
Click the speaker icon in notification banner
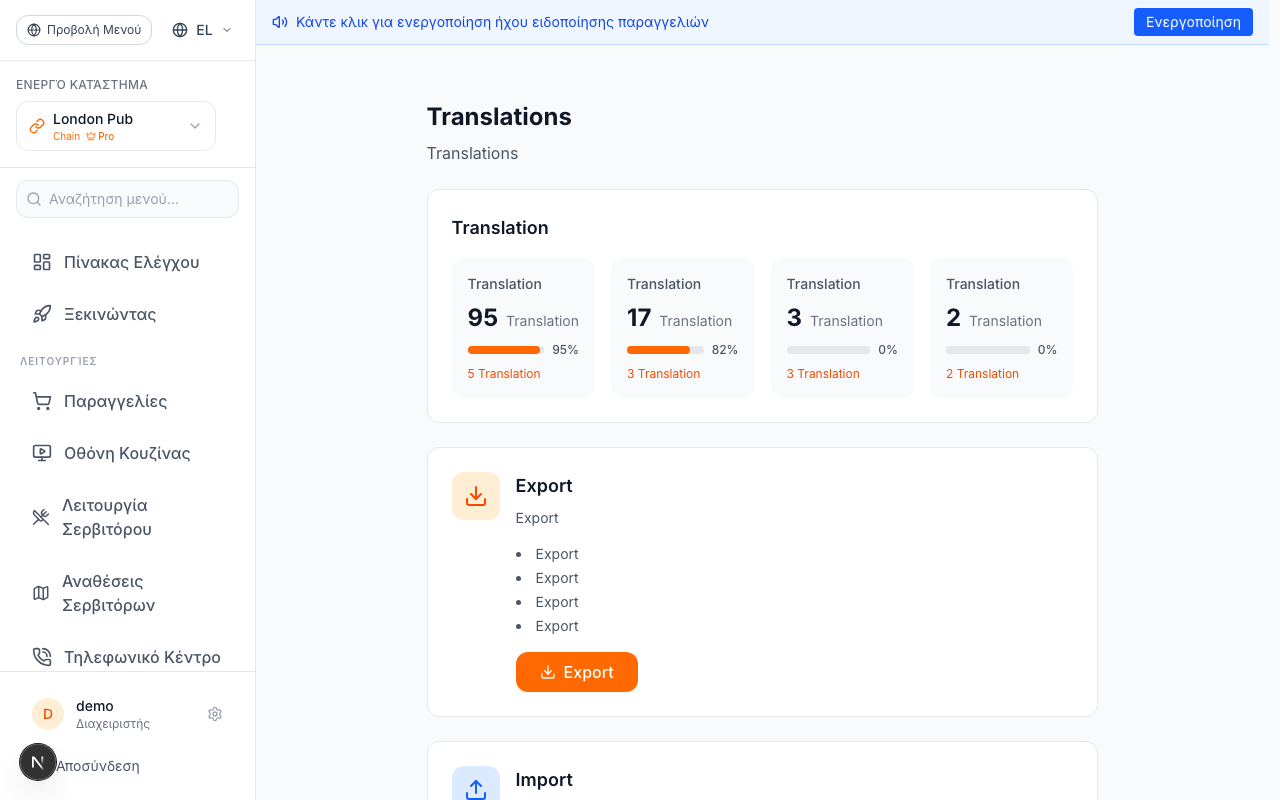(280, 22)
